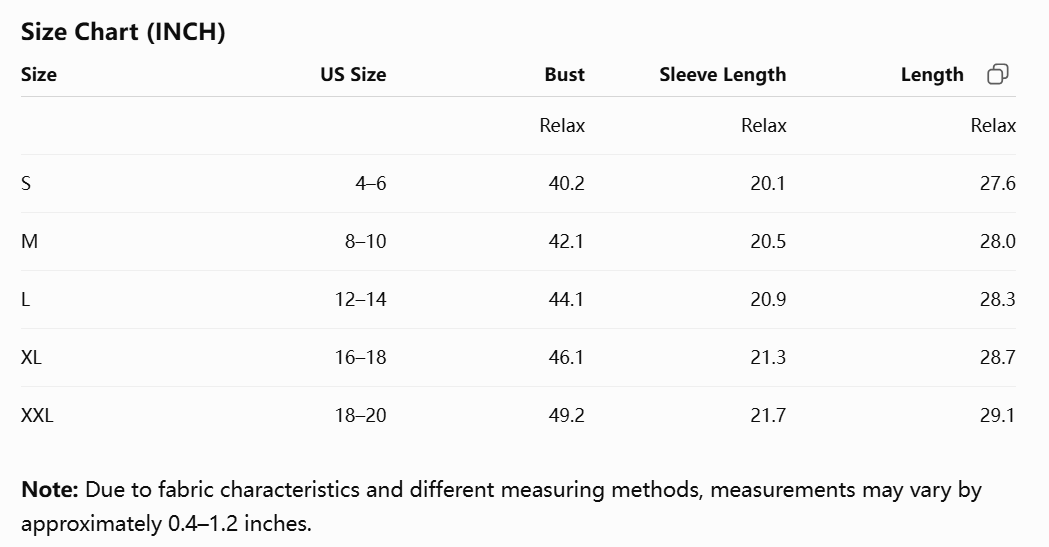
Task: Select sleeve length value 20.5
Action: click(x=768, y=241)
